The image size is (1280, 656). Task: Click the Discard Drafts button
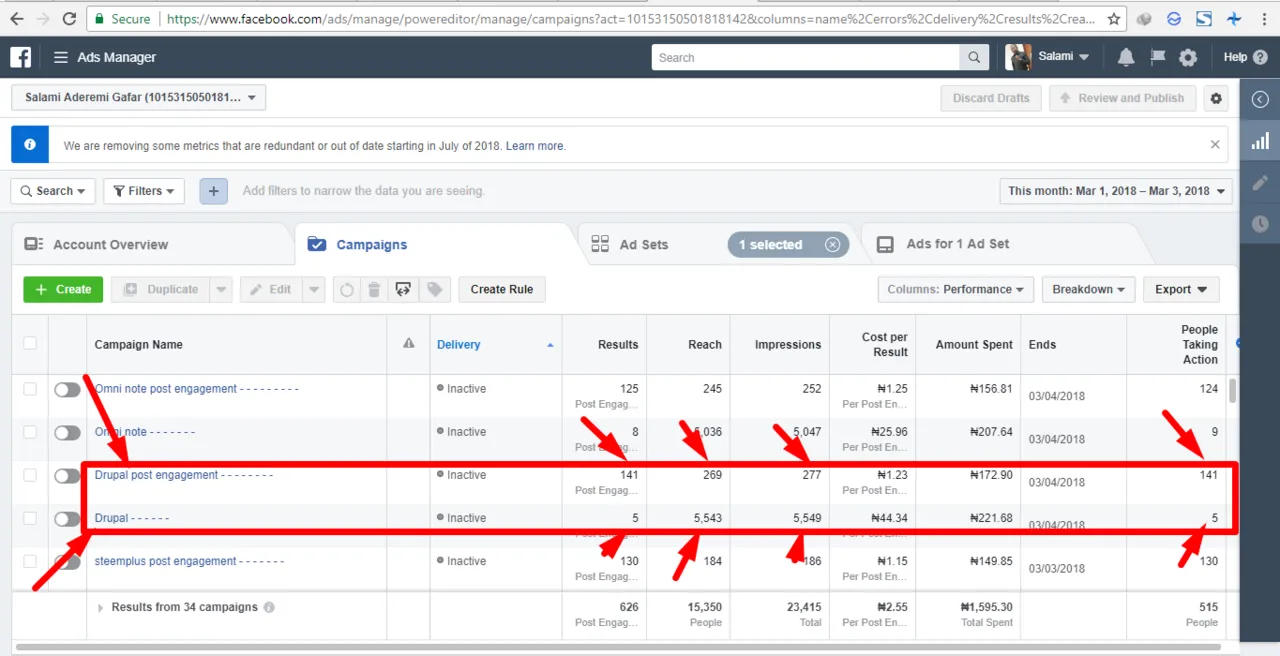click(x=991, y=98)
